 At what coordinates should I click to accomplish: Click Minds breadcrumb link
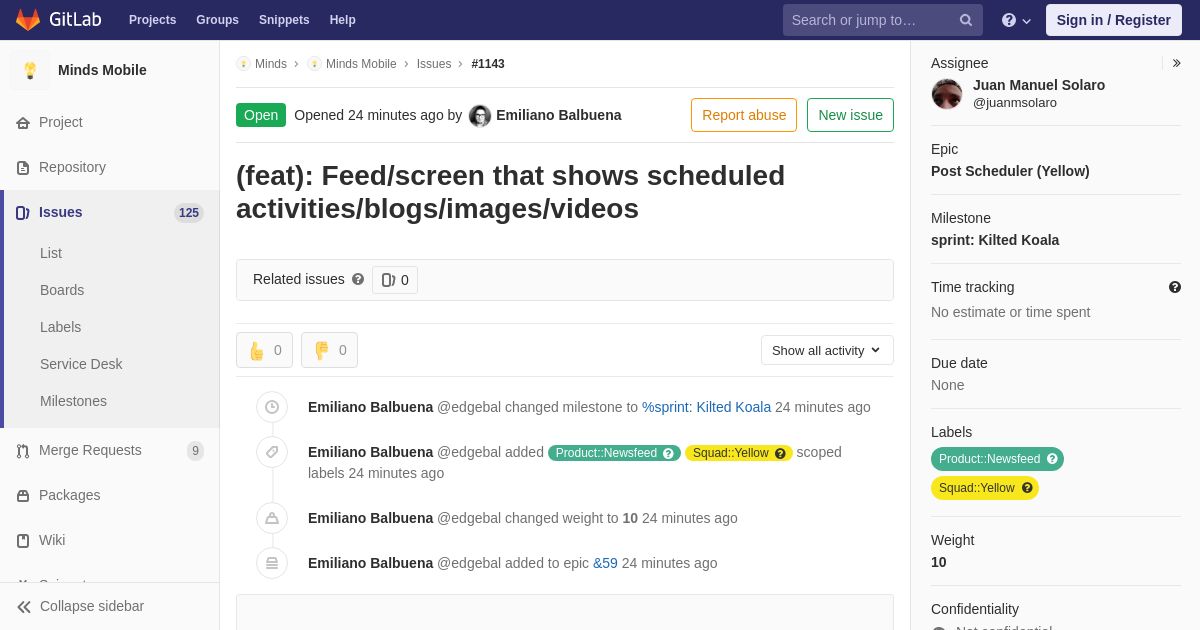(x=271, y=64)
